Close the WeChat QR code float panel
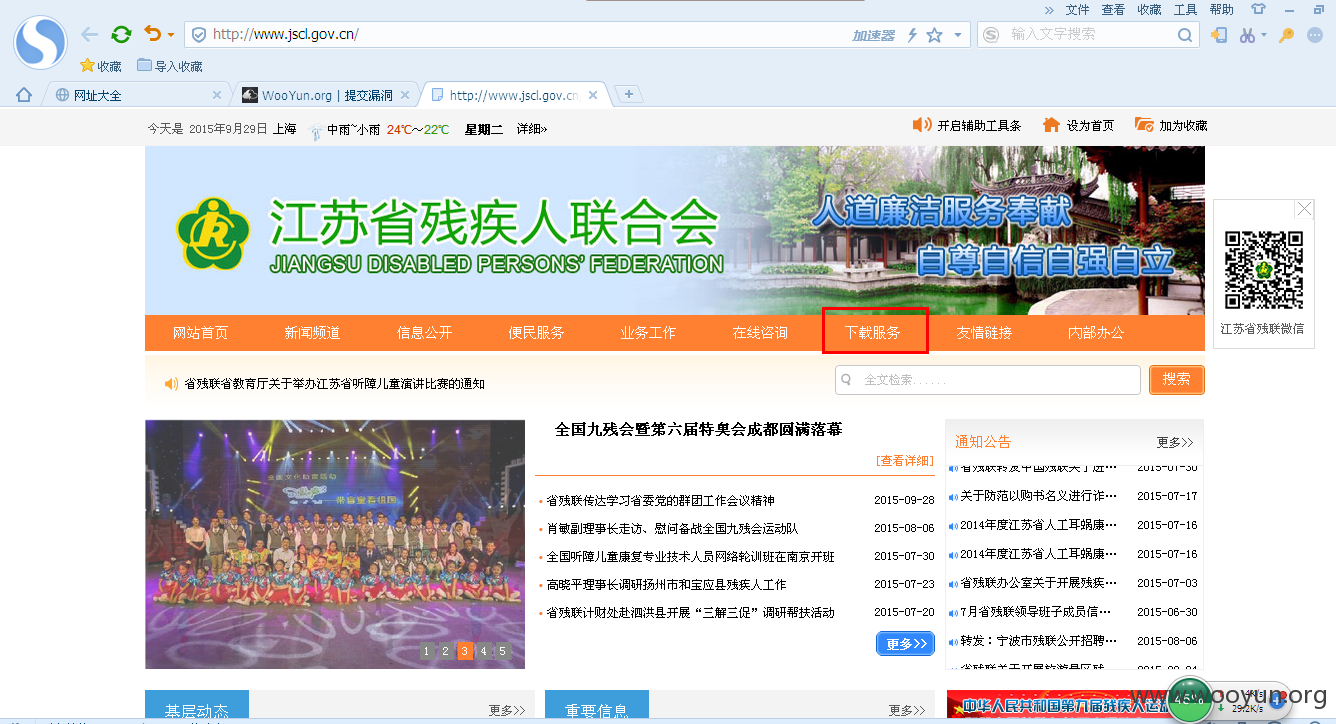 point(1304,209)
